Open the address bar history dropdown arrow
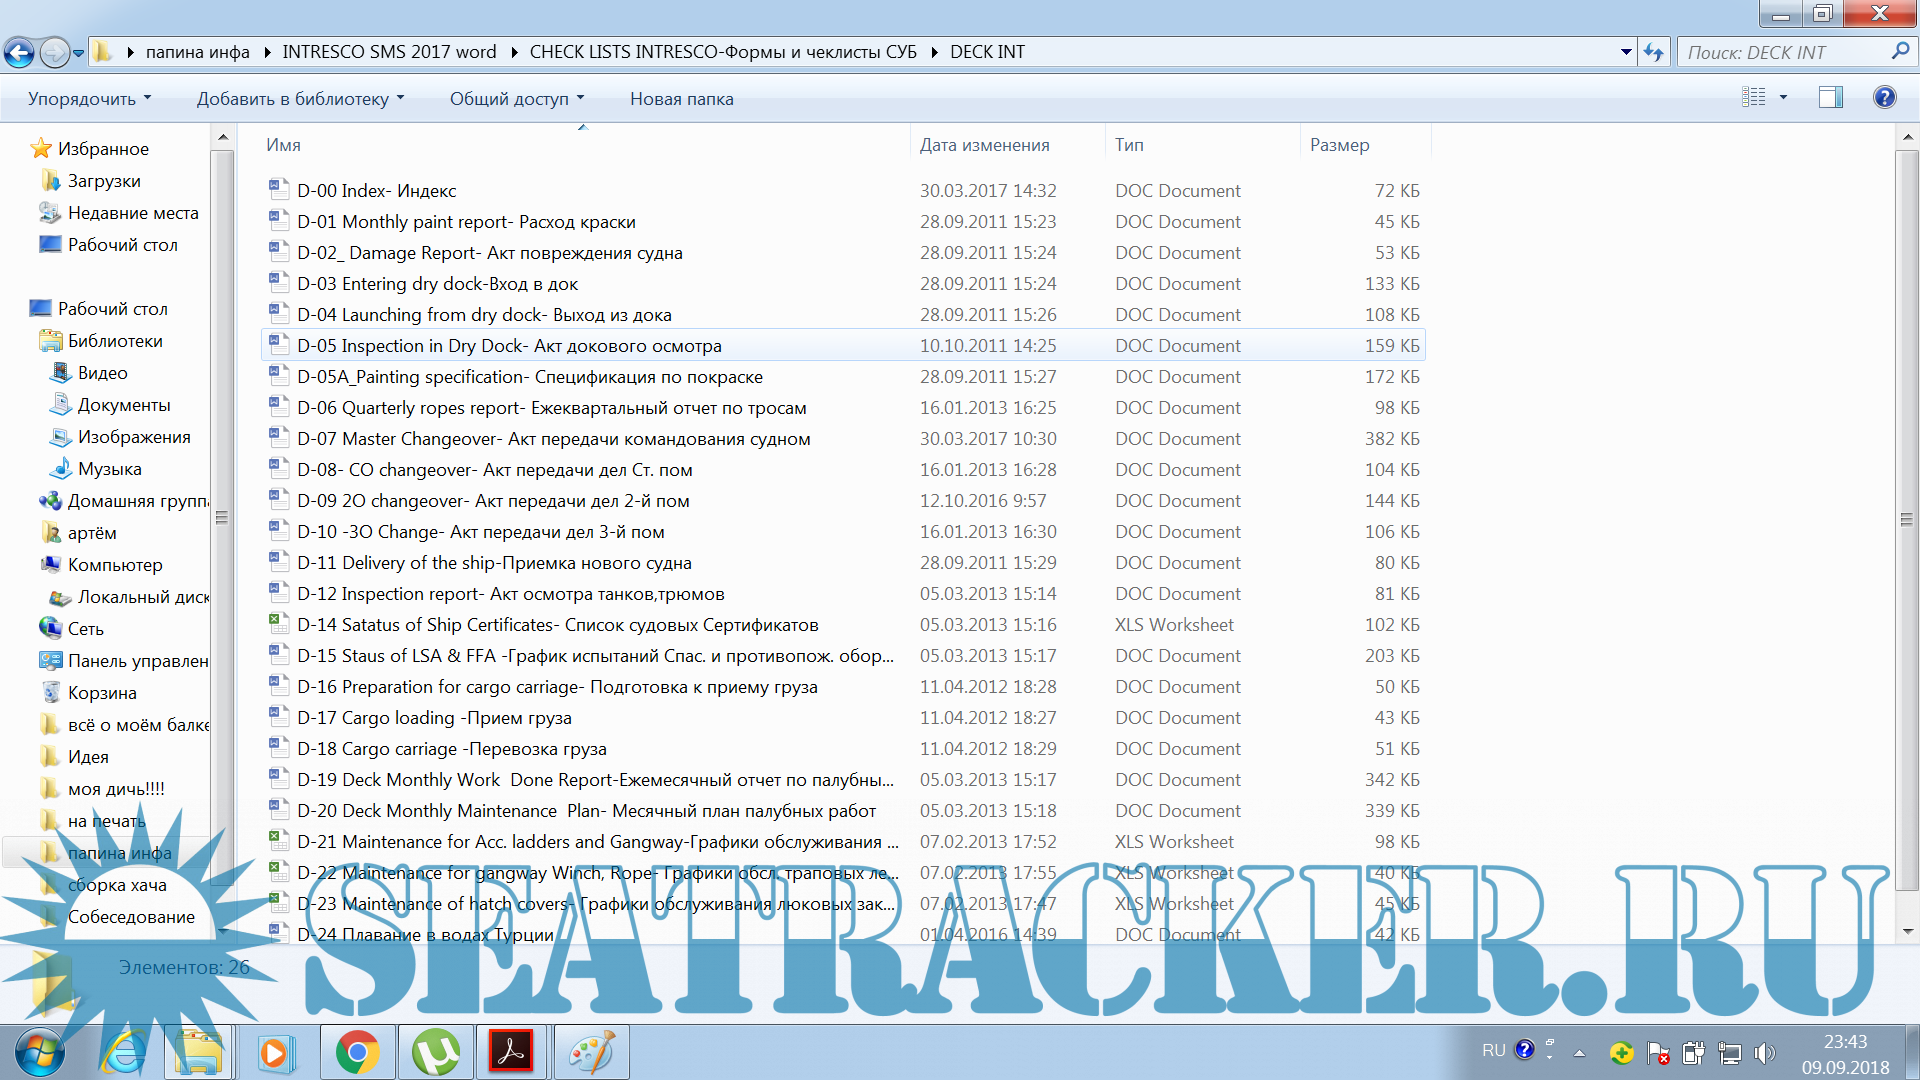Image resolution: width=1920 pixels, height=1080 pixels. coord(1626,52)
